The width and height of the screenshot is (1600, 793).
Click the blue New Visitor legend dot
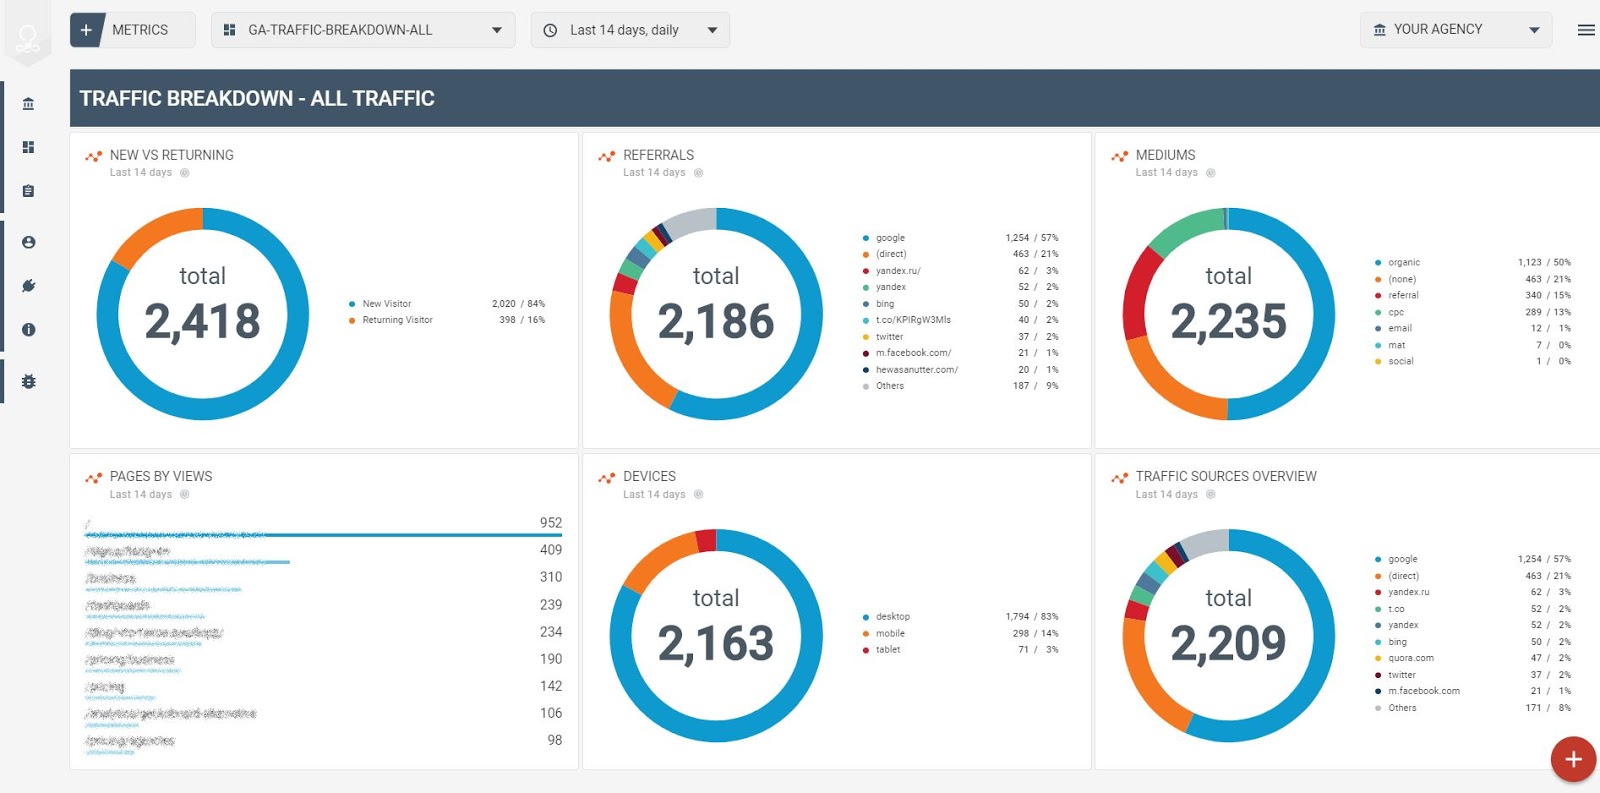click(352, 304)
